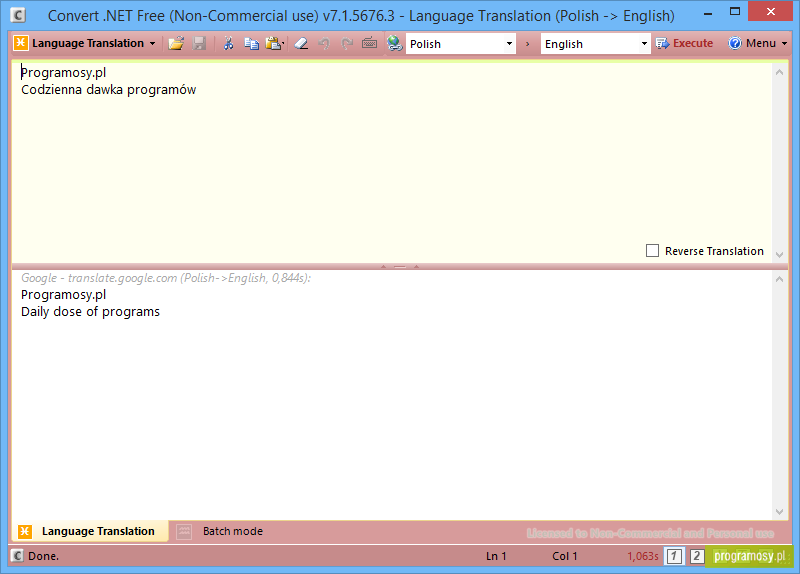Image resolution: width=800 pixels, height=574 pixels.
Task: Open the on-screen keyboard icon
Action: pyautogui.click(x=369, y=43)
